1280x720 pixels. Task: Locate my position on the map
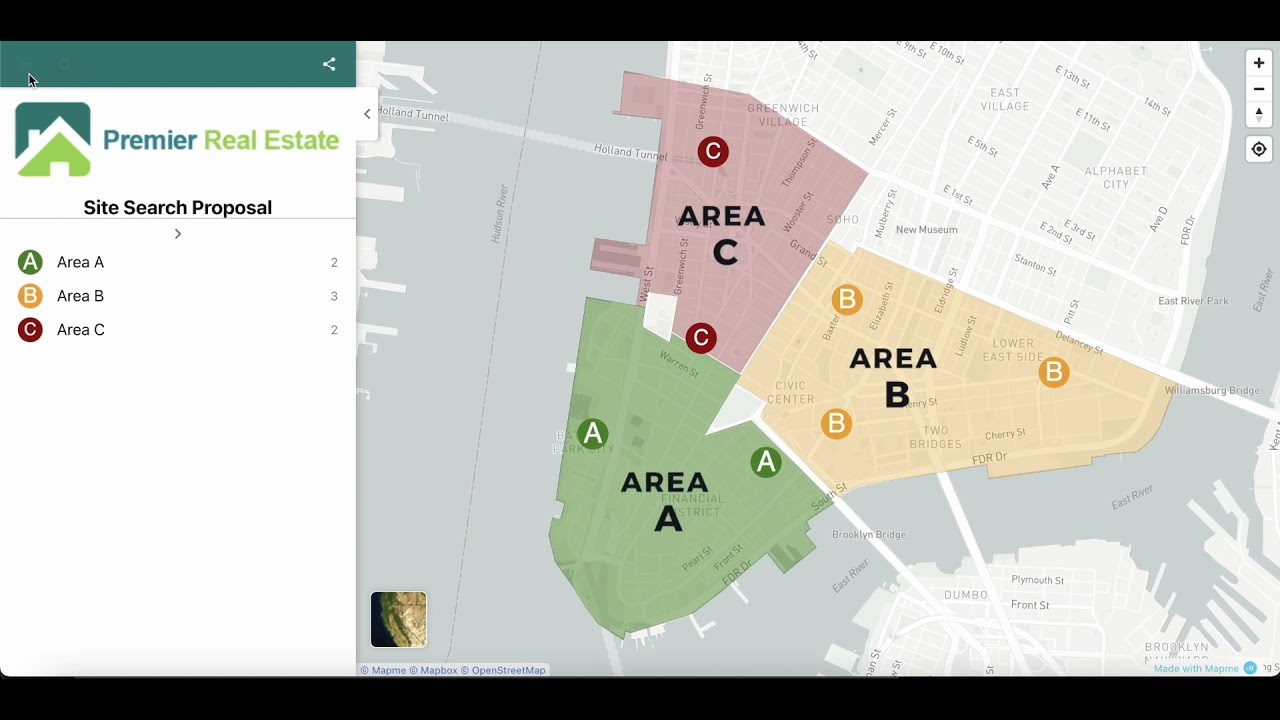coord(1259,150)
